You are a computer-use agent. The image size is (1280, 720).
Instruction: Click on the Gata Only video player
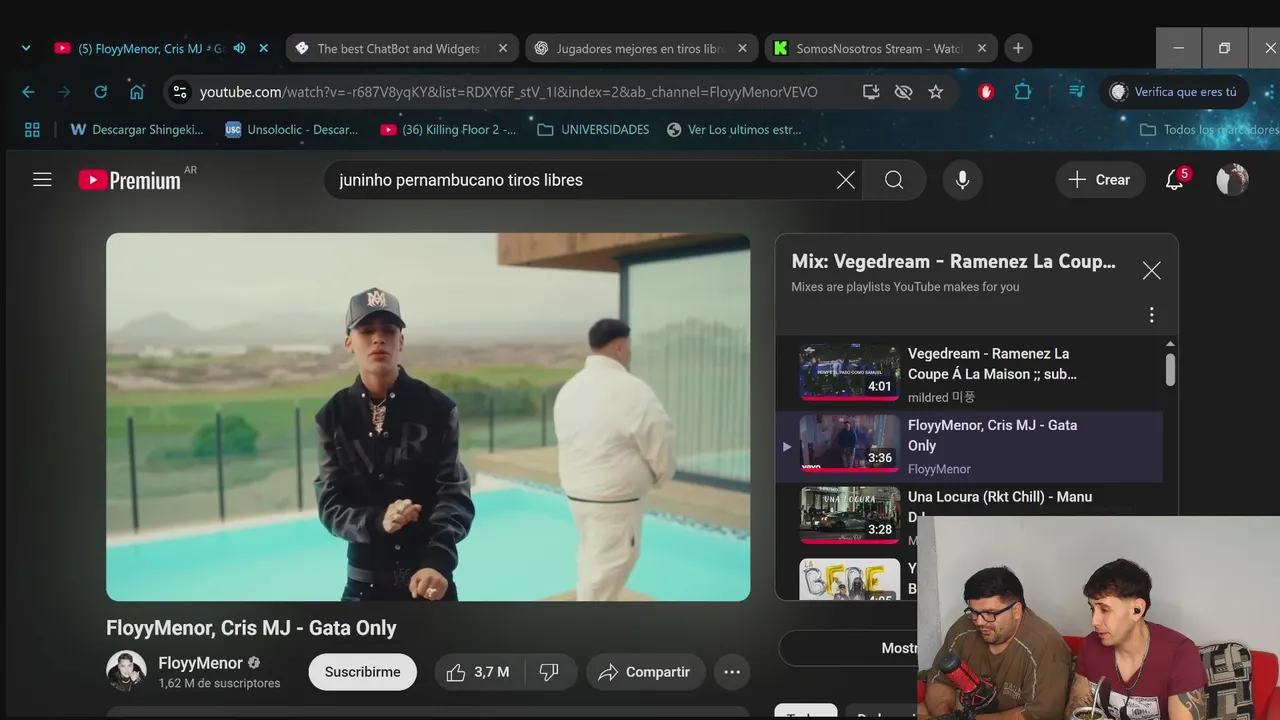pos(428,417)
